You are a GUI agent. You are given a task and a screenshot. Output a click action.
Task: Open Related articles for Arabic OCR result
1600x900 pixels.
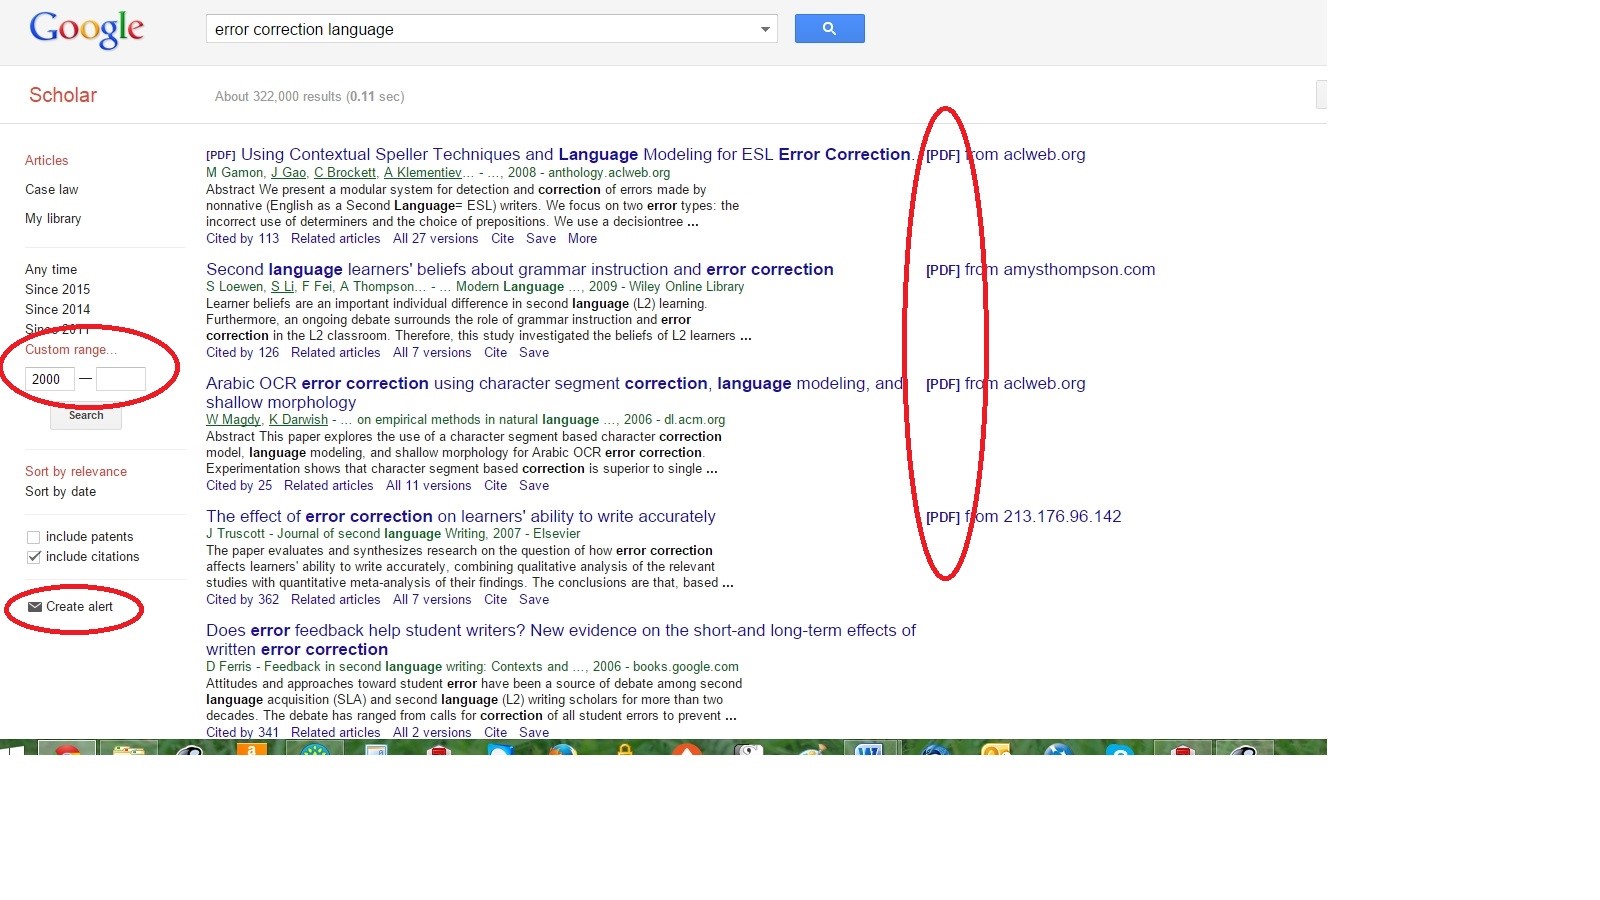(329, 485)
